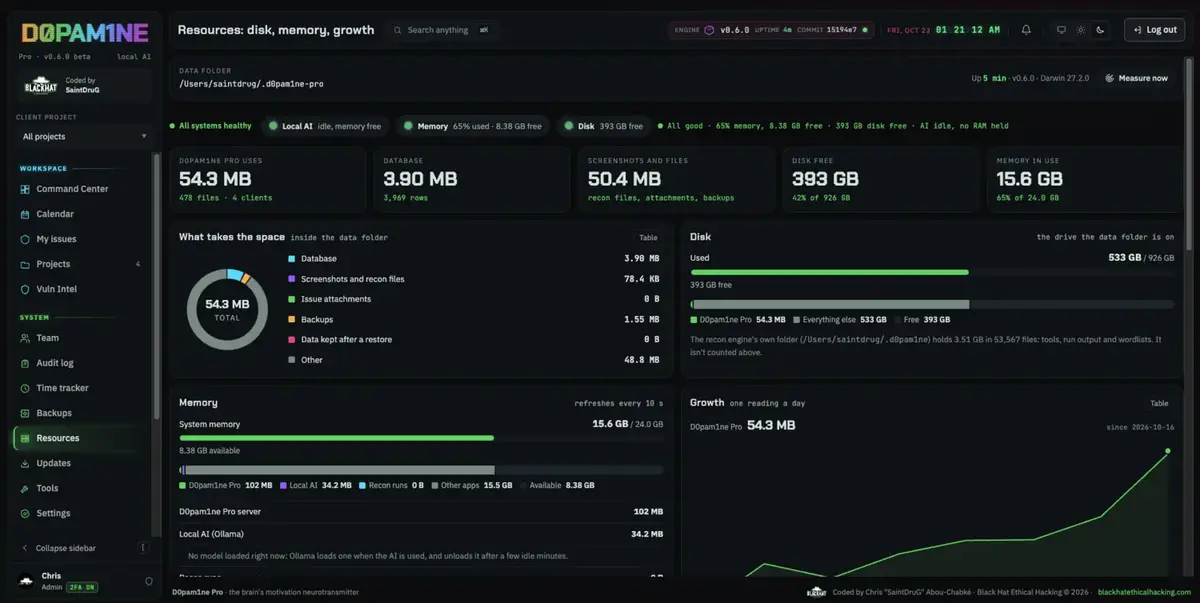The width and height of the screenshot is (1200, 603).
Task: Click the Updates download icon
Action: [26, 463]
